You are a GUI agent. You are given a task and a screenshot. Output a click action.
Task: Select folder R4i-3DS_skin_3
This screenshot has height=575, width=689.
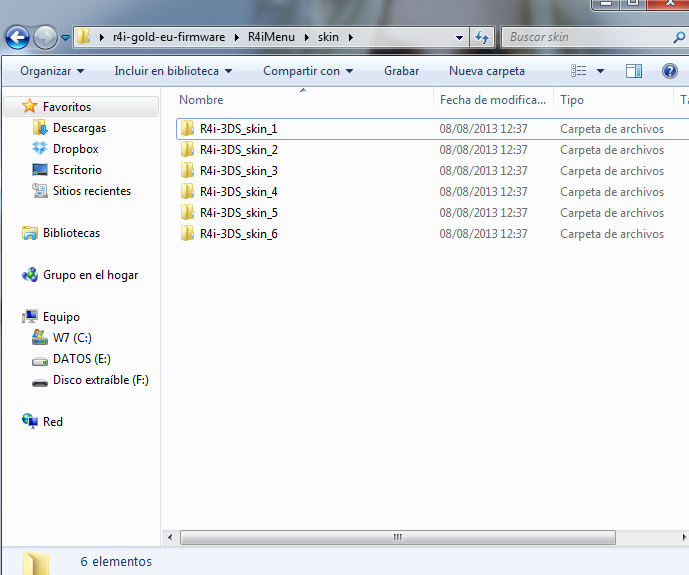point(239,171)
